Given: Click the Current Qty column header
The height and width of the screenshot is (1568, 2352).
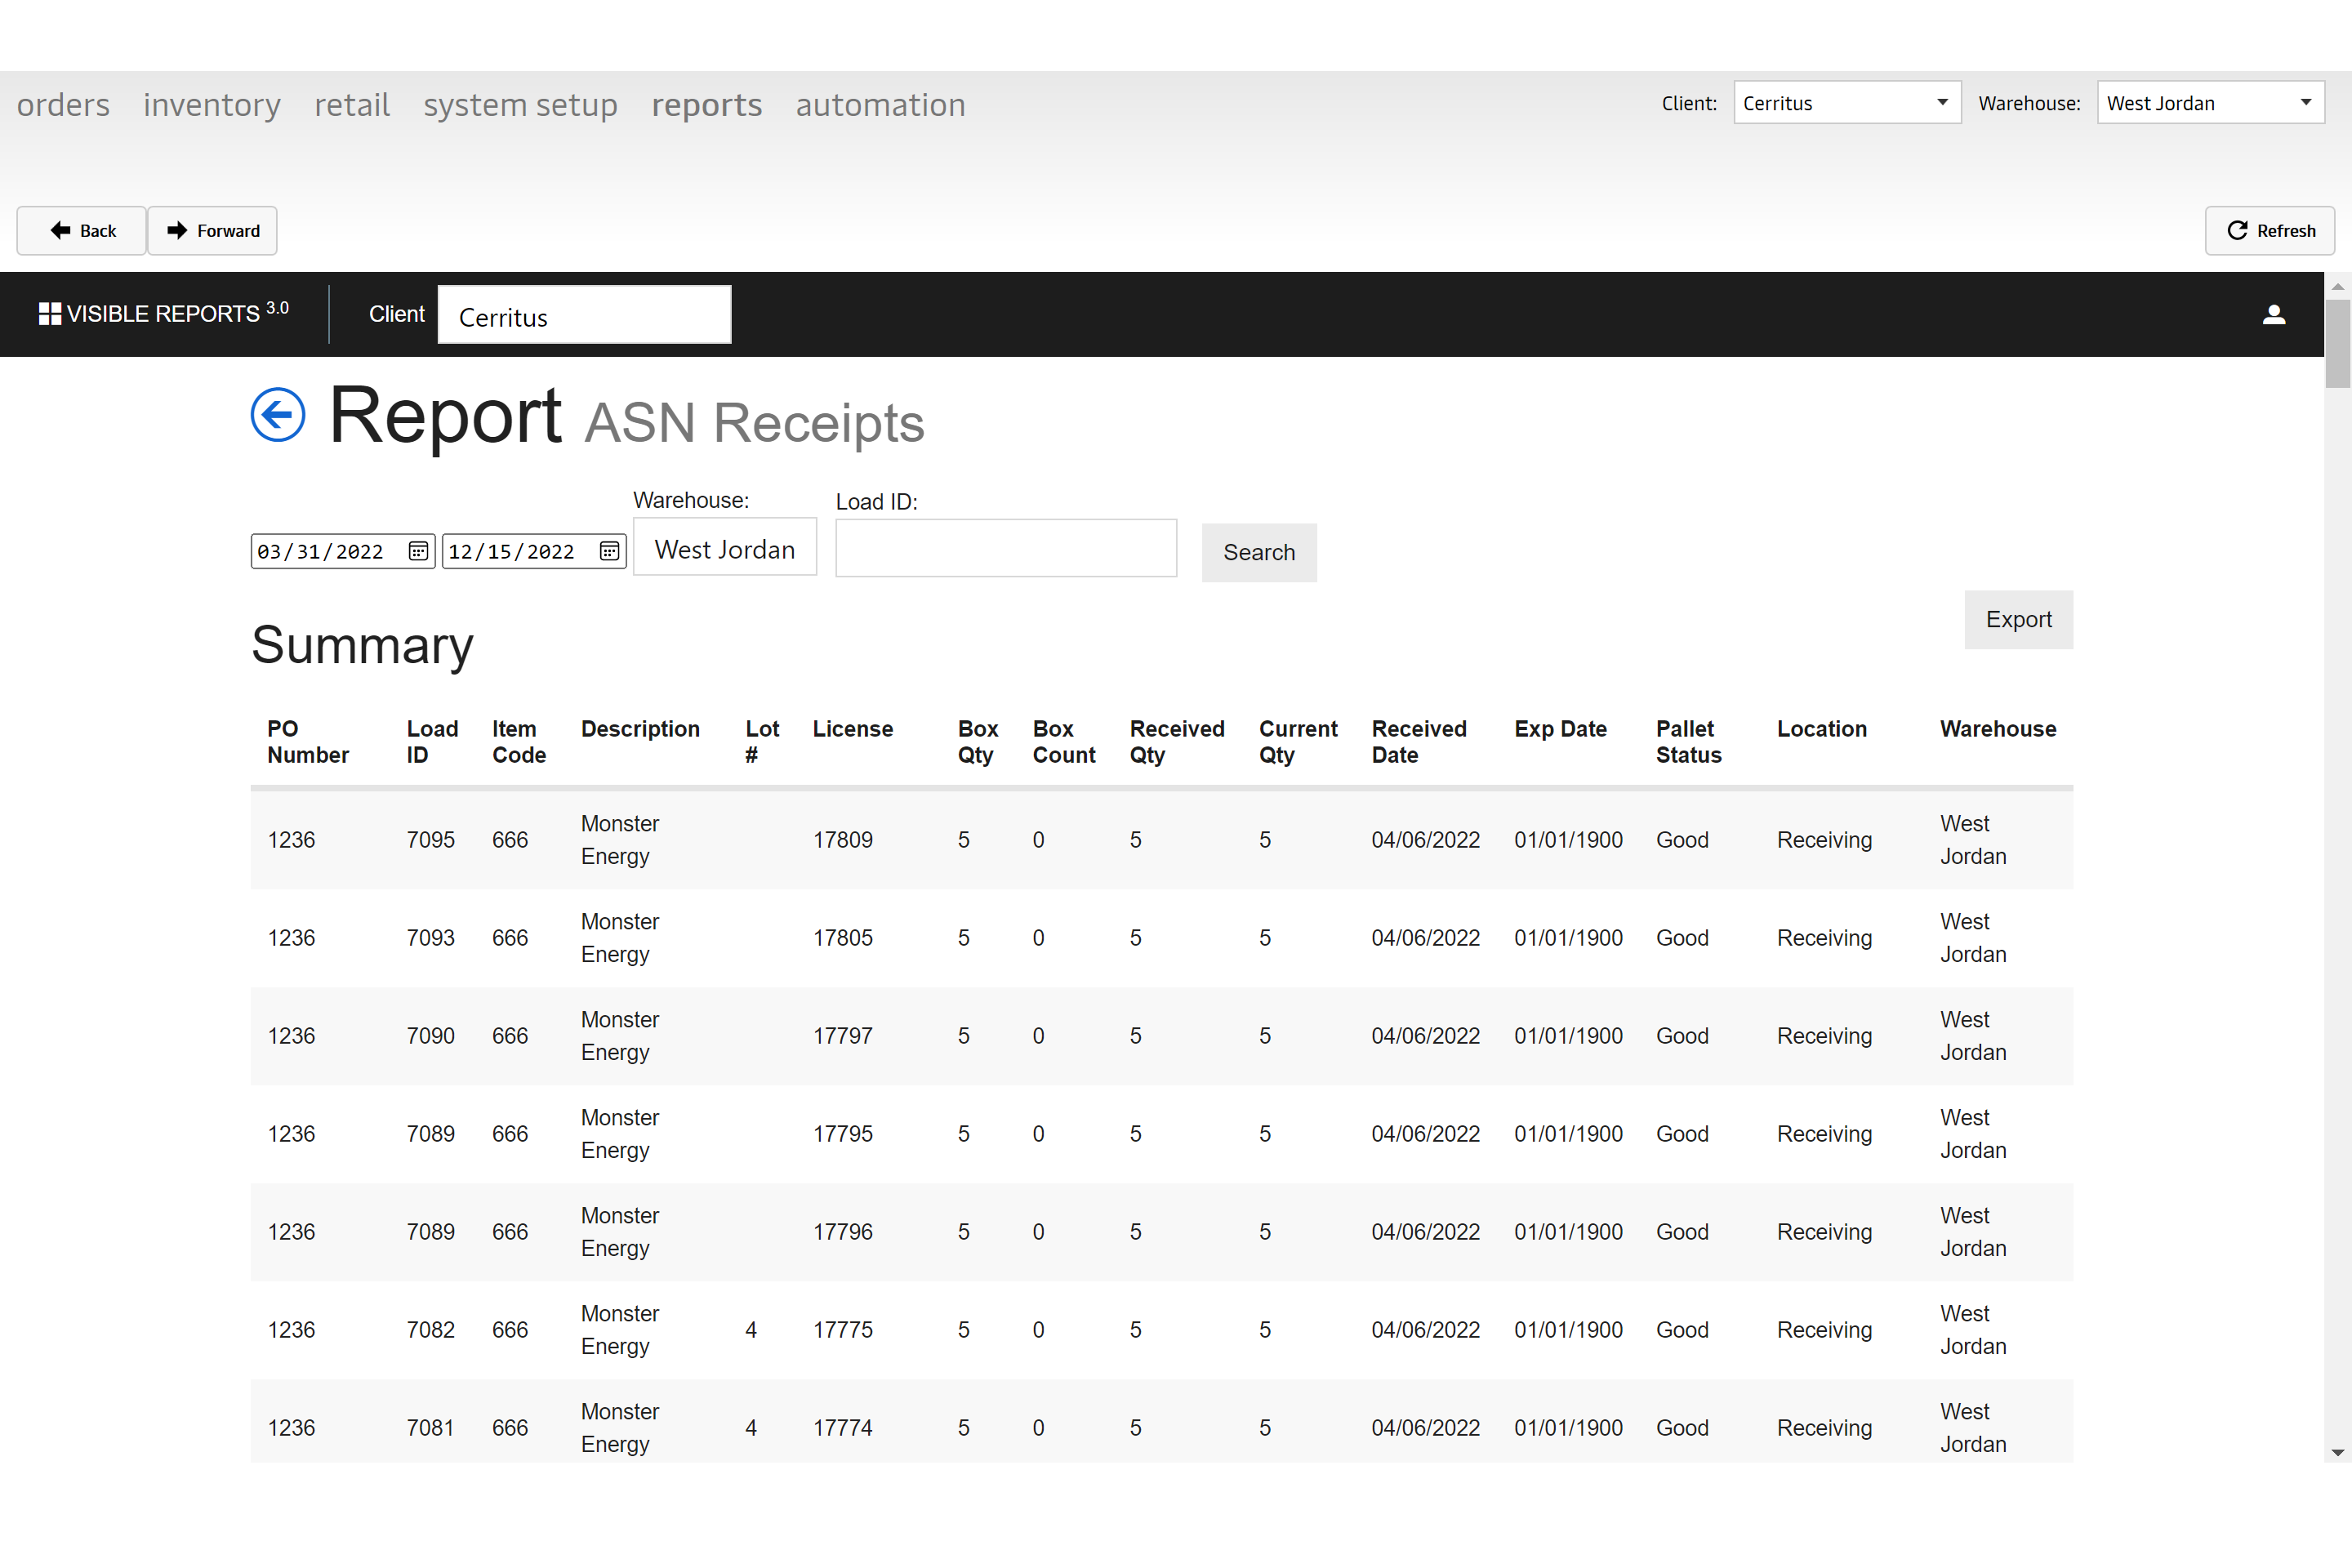Looking at the screenshot, I should tap(1298, 742).
